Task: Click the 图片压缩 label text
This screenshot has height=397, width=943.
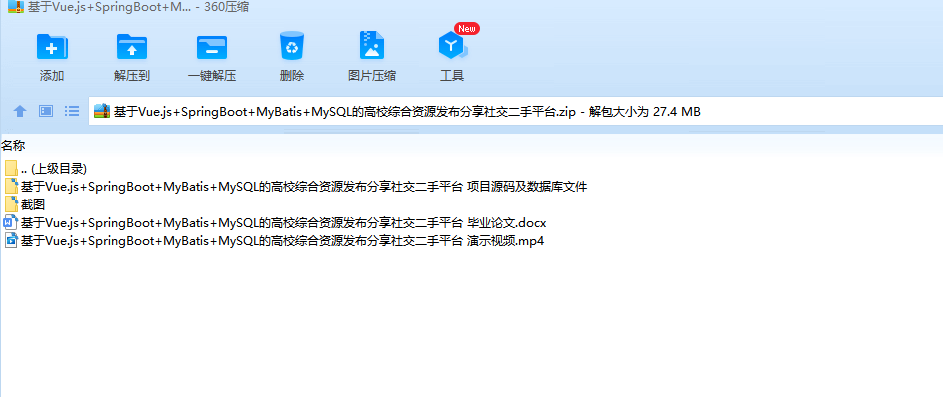Action: [372, 76]
